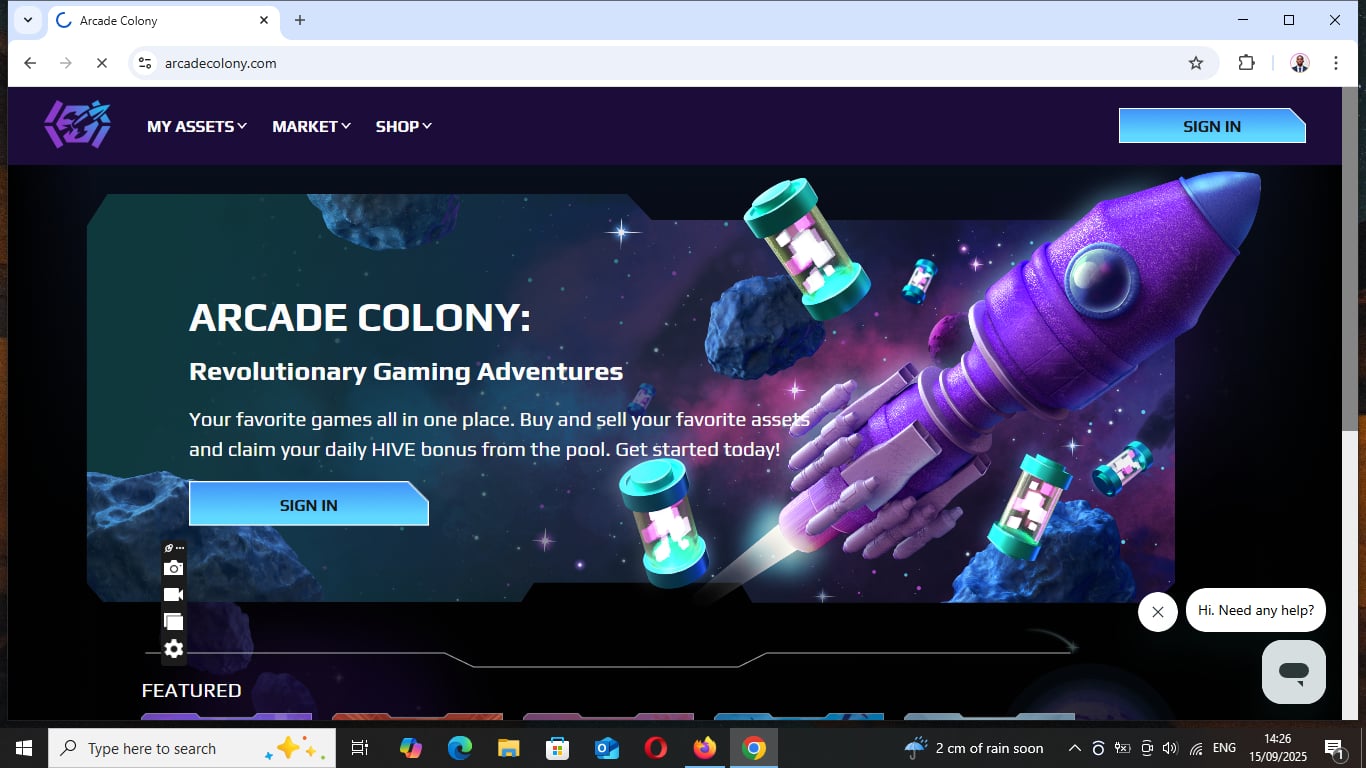This screenshot has width=1366, height=768.
Task: Open the tab search dropdown arrow
Action: 26,20
